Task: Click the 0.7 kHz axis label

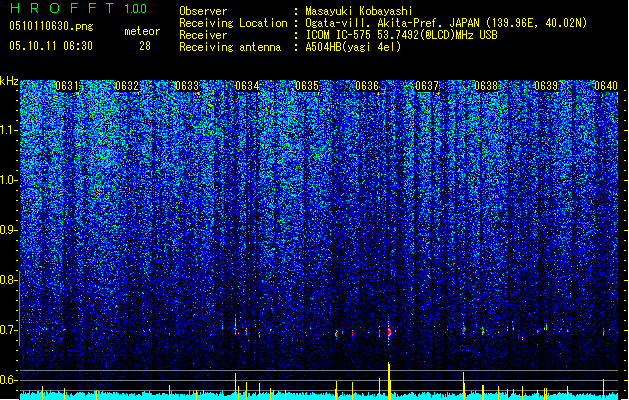Action: click(x=7, y=330)
